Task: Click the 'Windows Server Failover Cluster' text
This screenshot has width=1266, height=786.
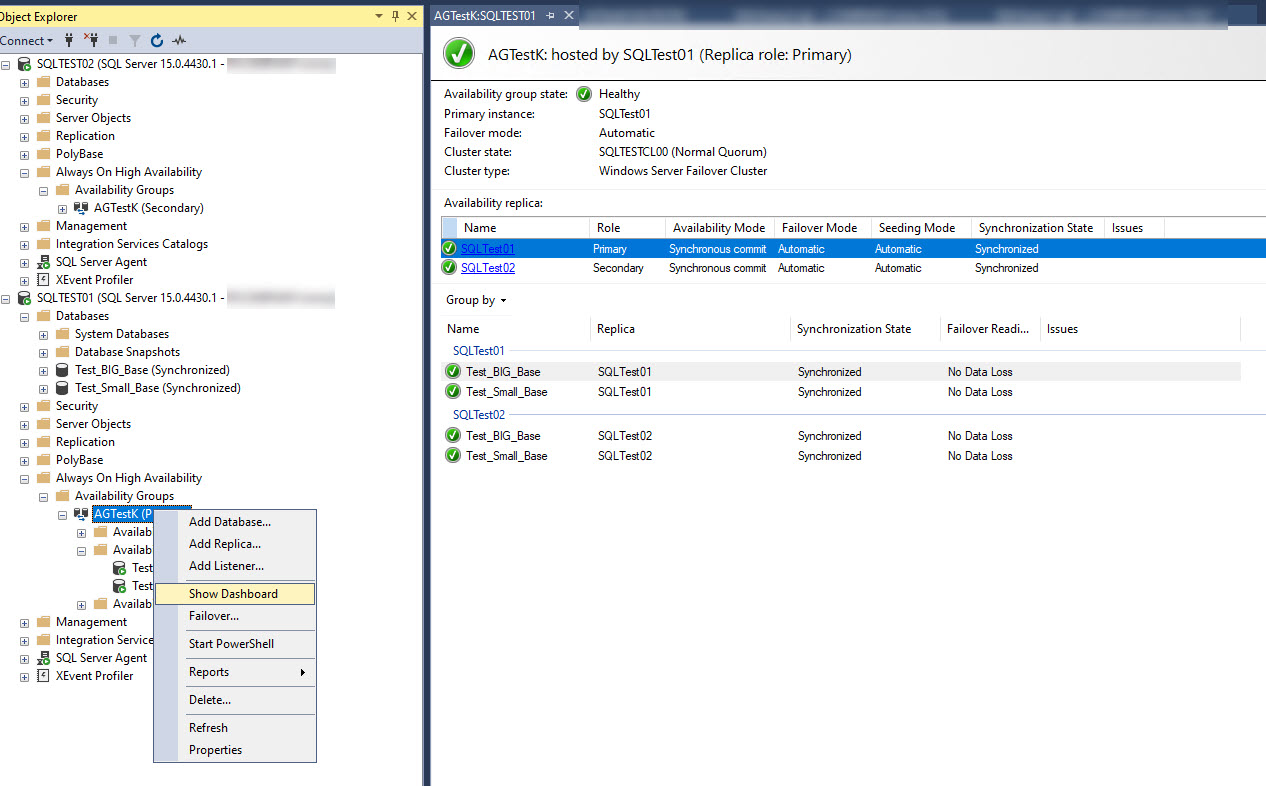Action: coord(683,171)
